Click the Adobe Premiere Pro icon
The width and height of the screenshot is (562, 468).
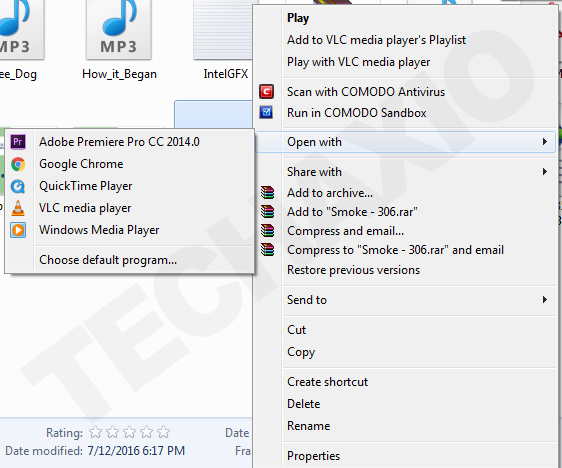click(x=18, y=142)
